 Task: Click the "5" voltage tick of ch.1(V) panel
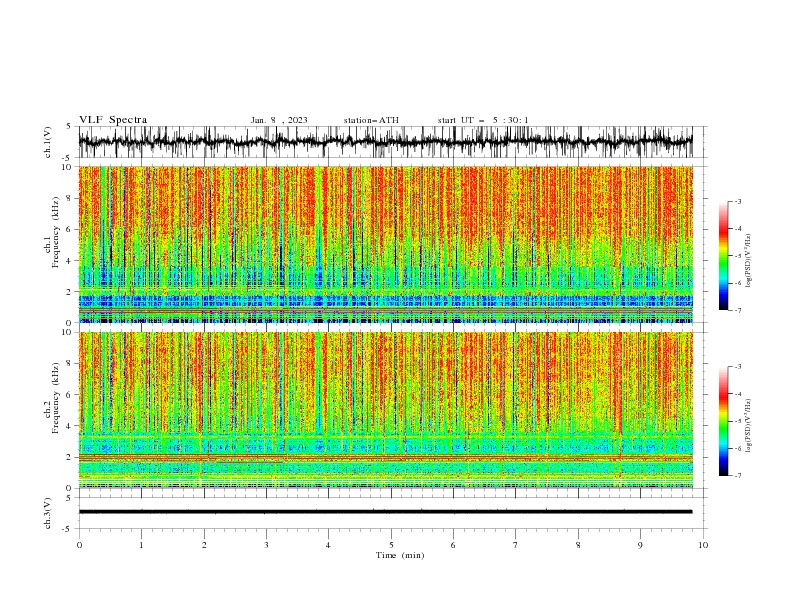(x=70, y=126)
